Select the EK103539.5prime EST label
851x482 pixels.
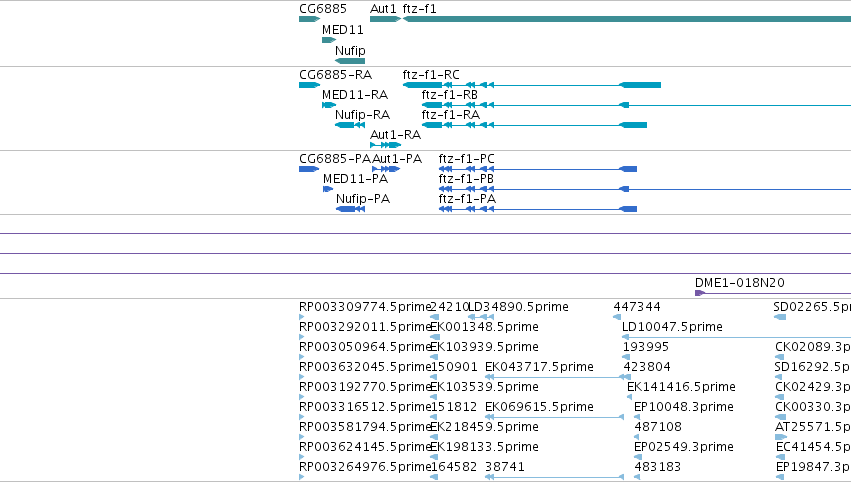click(484, 387)
